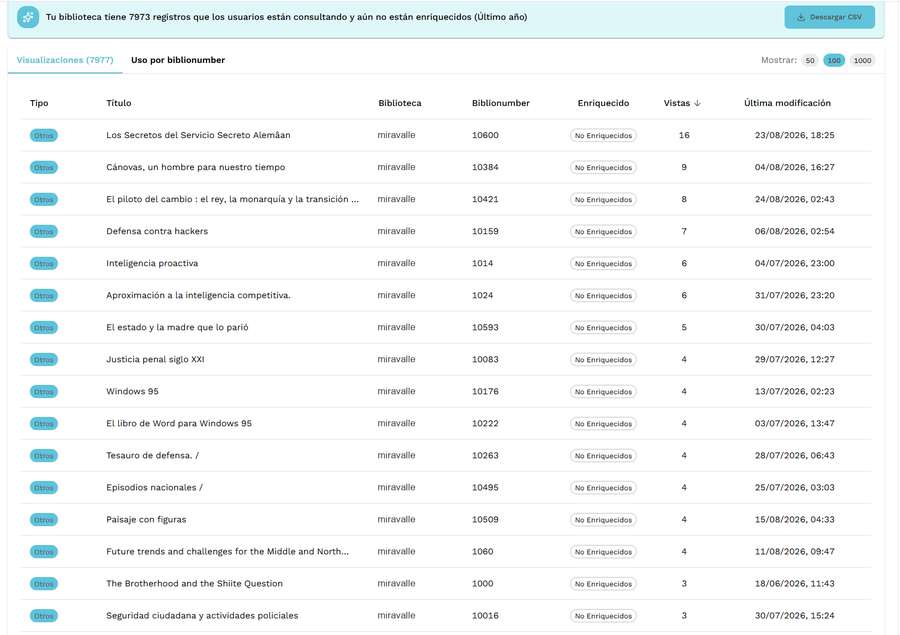Click the enrichment sparkle icon in banner
Screen dimensions: 900x635
[28, 17]
